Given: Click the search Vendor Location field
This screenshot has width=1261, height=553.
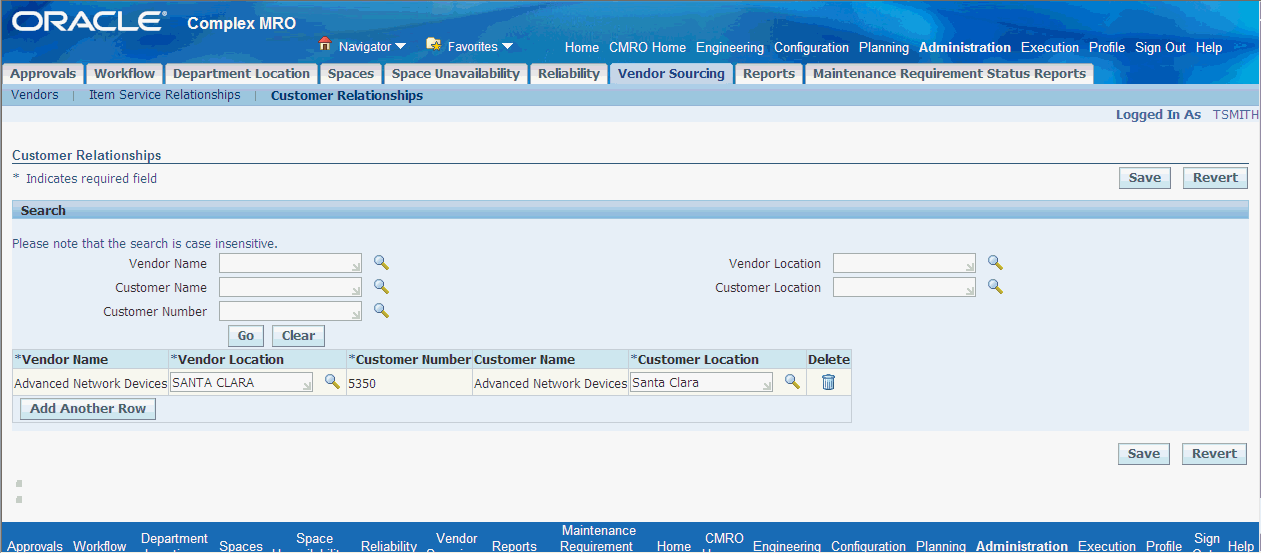Looking at the screenshot, I should (905, 263).
